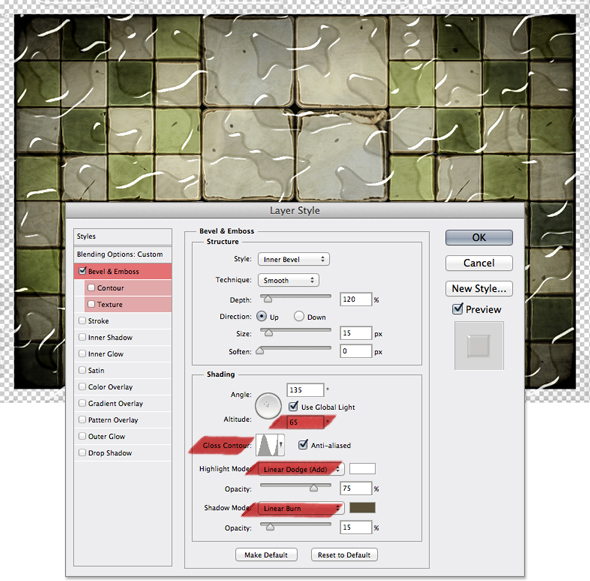Click the Altitude value field
The width and height of the screenshot is (590, 581).
305,422
